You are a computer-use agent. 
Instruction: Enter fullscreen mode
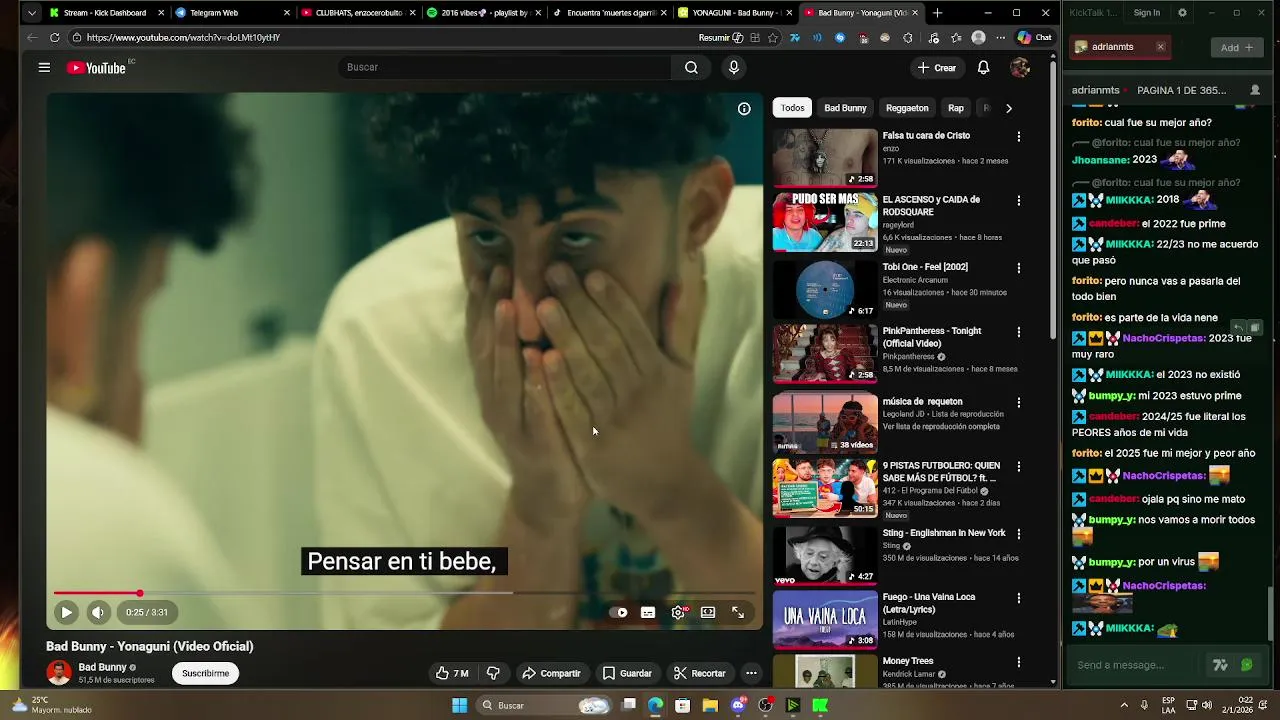pyautogui.click(x=738, y=612)
